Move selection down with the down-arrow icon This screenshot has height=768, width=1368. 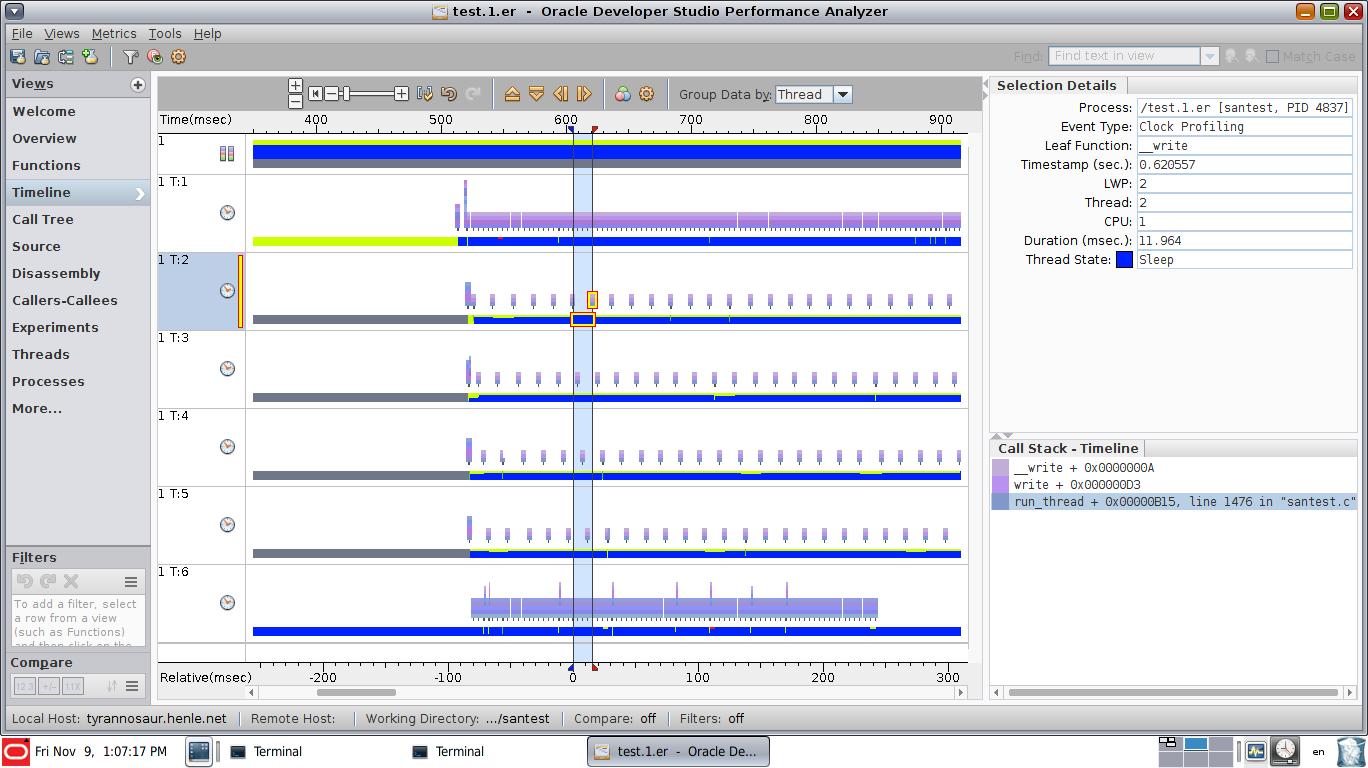coord(536,94)
